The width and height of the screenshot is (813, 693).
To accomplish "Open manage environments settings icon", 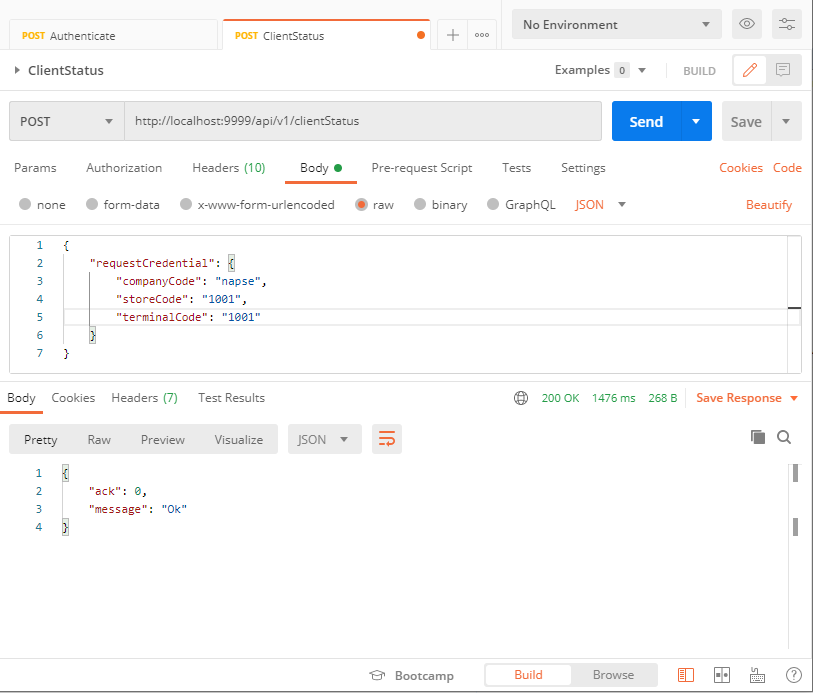I will pos(787,24).
